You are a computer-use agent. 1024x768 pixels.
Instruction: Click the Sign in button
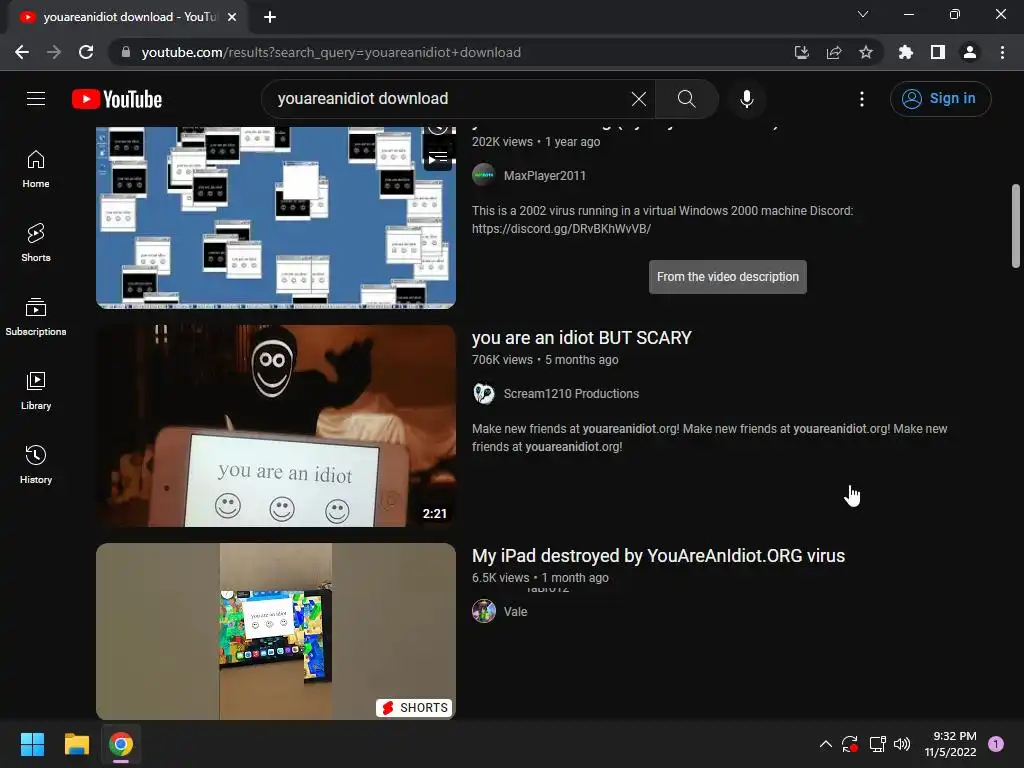940,99
